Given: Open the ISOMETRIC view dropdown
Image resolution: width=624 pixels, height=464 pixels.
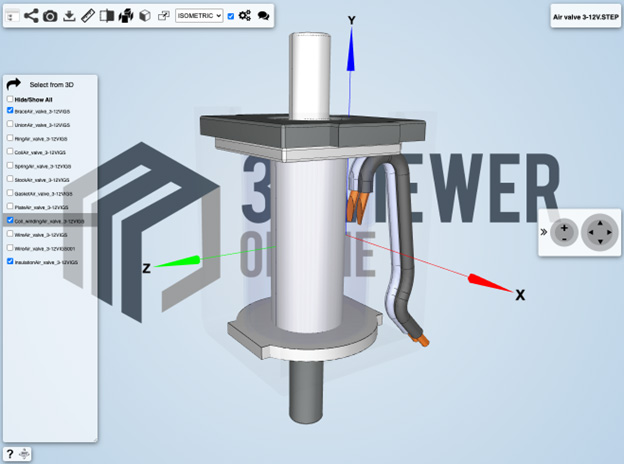Looking at the screenshot, I should tap(199, 16).
